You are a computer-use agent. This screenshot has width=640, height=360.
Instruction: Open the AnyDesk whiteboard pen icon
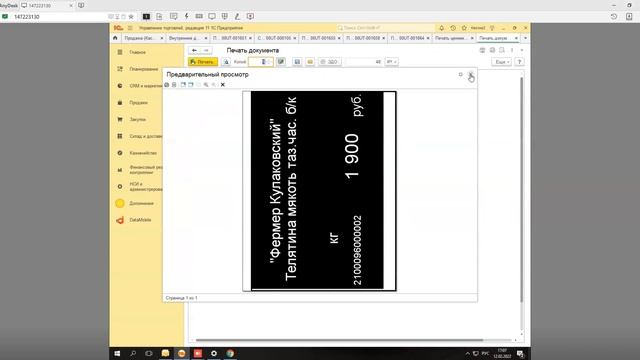pos(237,16)
